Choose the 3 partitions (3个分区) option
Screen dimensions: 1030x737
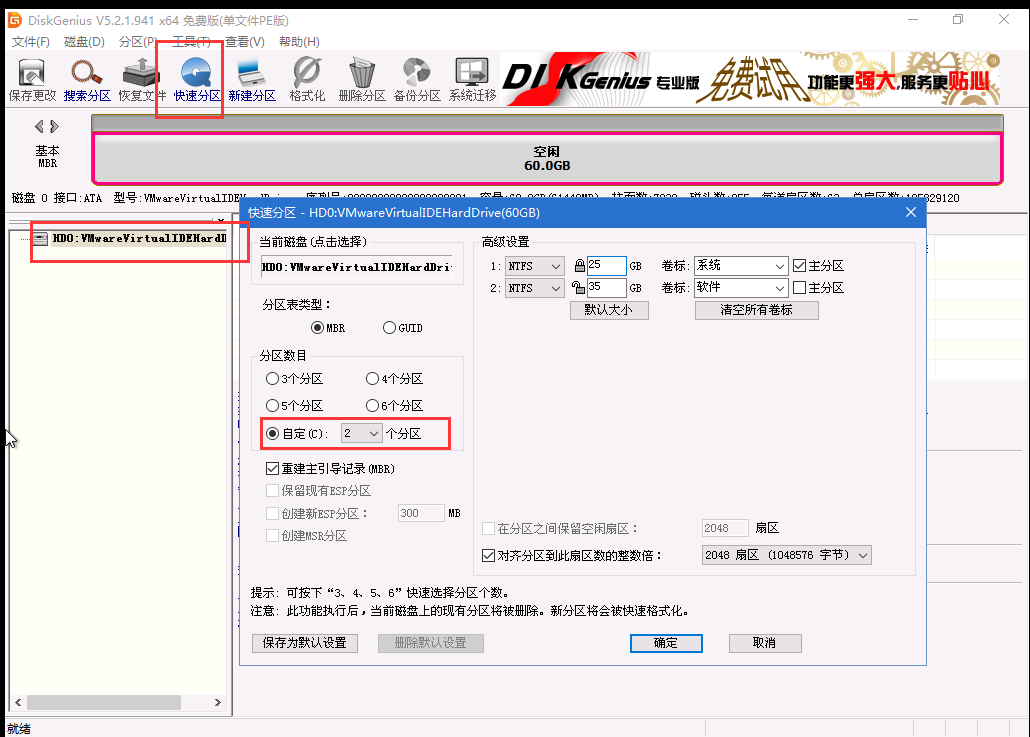[x=272, y=379]
